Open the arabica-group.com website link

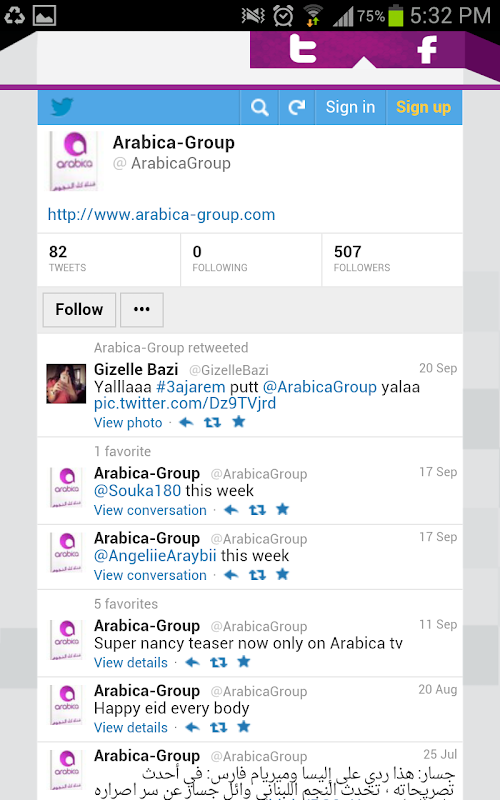point(161,214)
